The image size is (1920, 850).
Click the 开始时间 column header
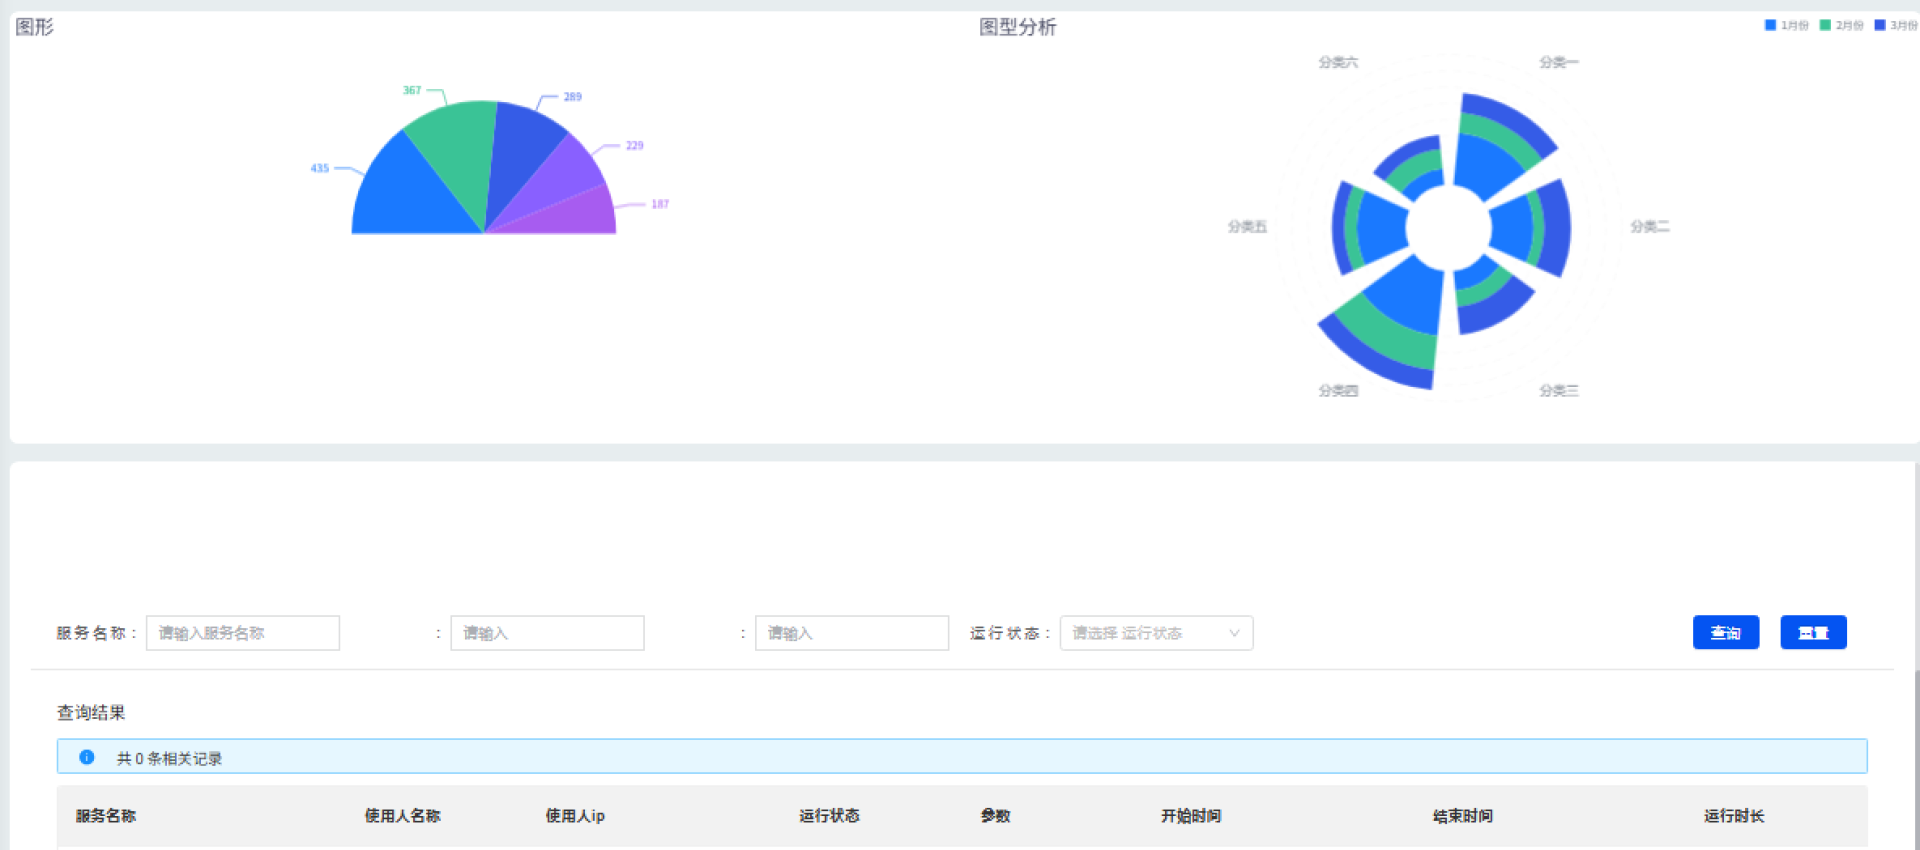click(x=1190, y=816)
